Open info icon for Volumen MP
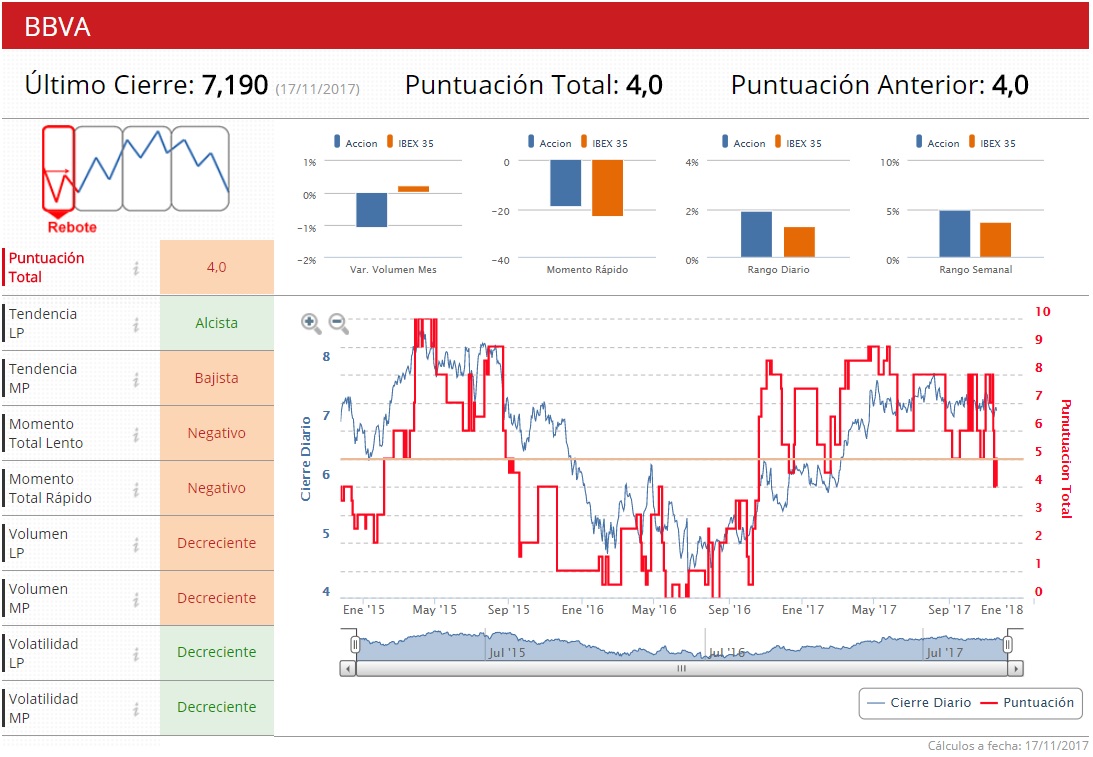The image size is (1093, 757). [136, 599]
